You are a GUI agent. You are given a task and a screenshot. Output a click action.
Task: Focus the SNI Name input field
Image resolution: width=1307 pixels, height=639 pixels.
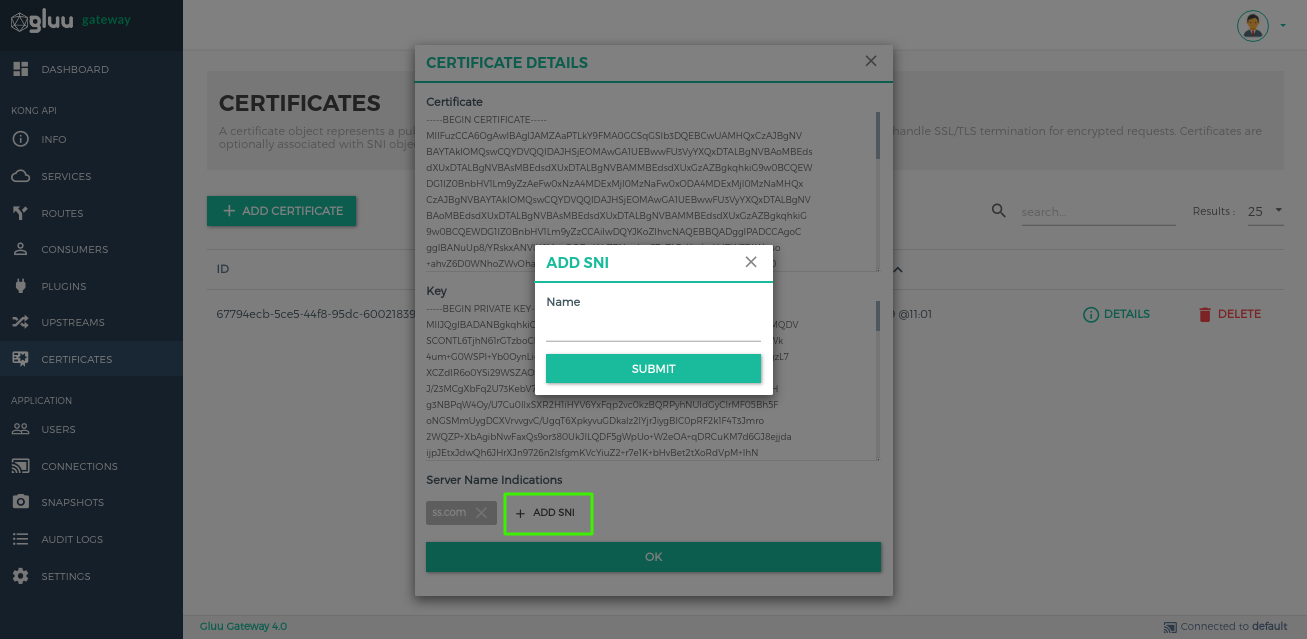coord(653,329)
